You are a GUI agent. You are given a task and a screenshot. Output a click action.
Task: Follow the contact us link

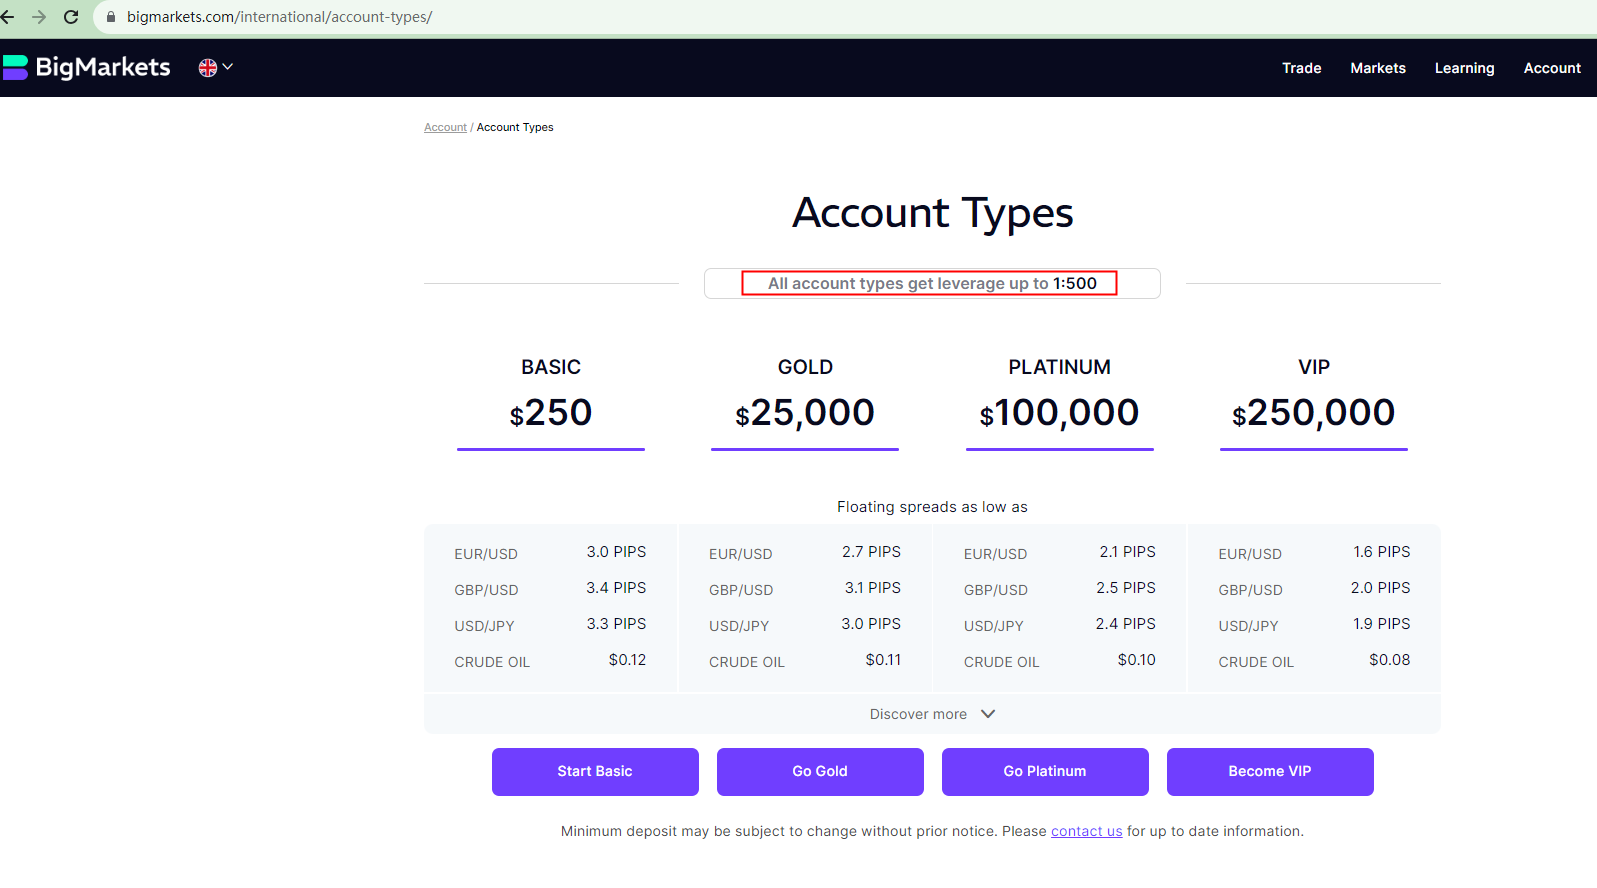point(1086,831)
